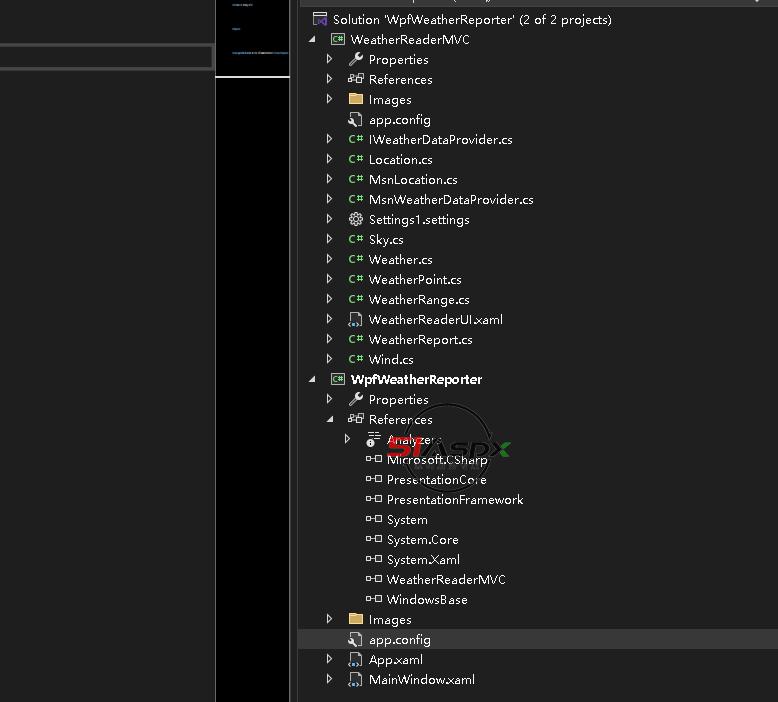Click the Properties wrench icon under WeatherReaderMVC
Image resolution: width=778 pixels, height=702 pixels.
tap(355, 60)
